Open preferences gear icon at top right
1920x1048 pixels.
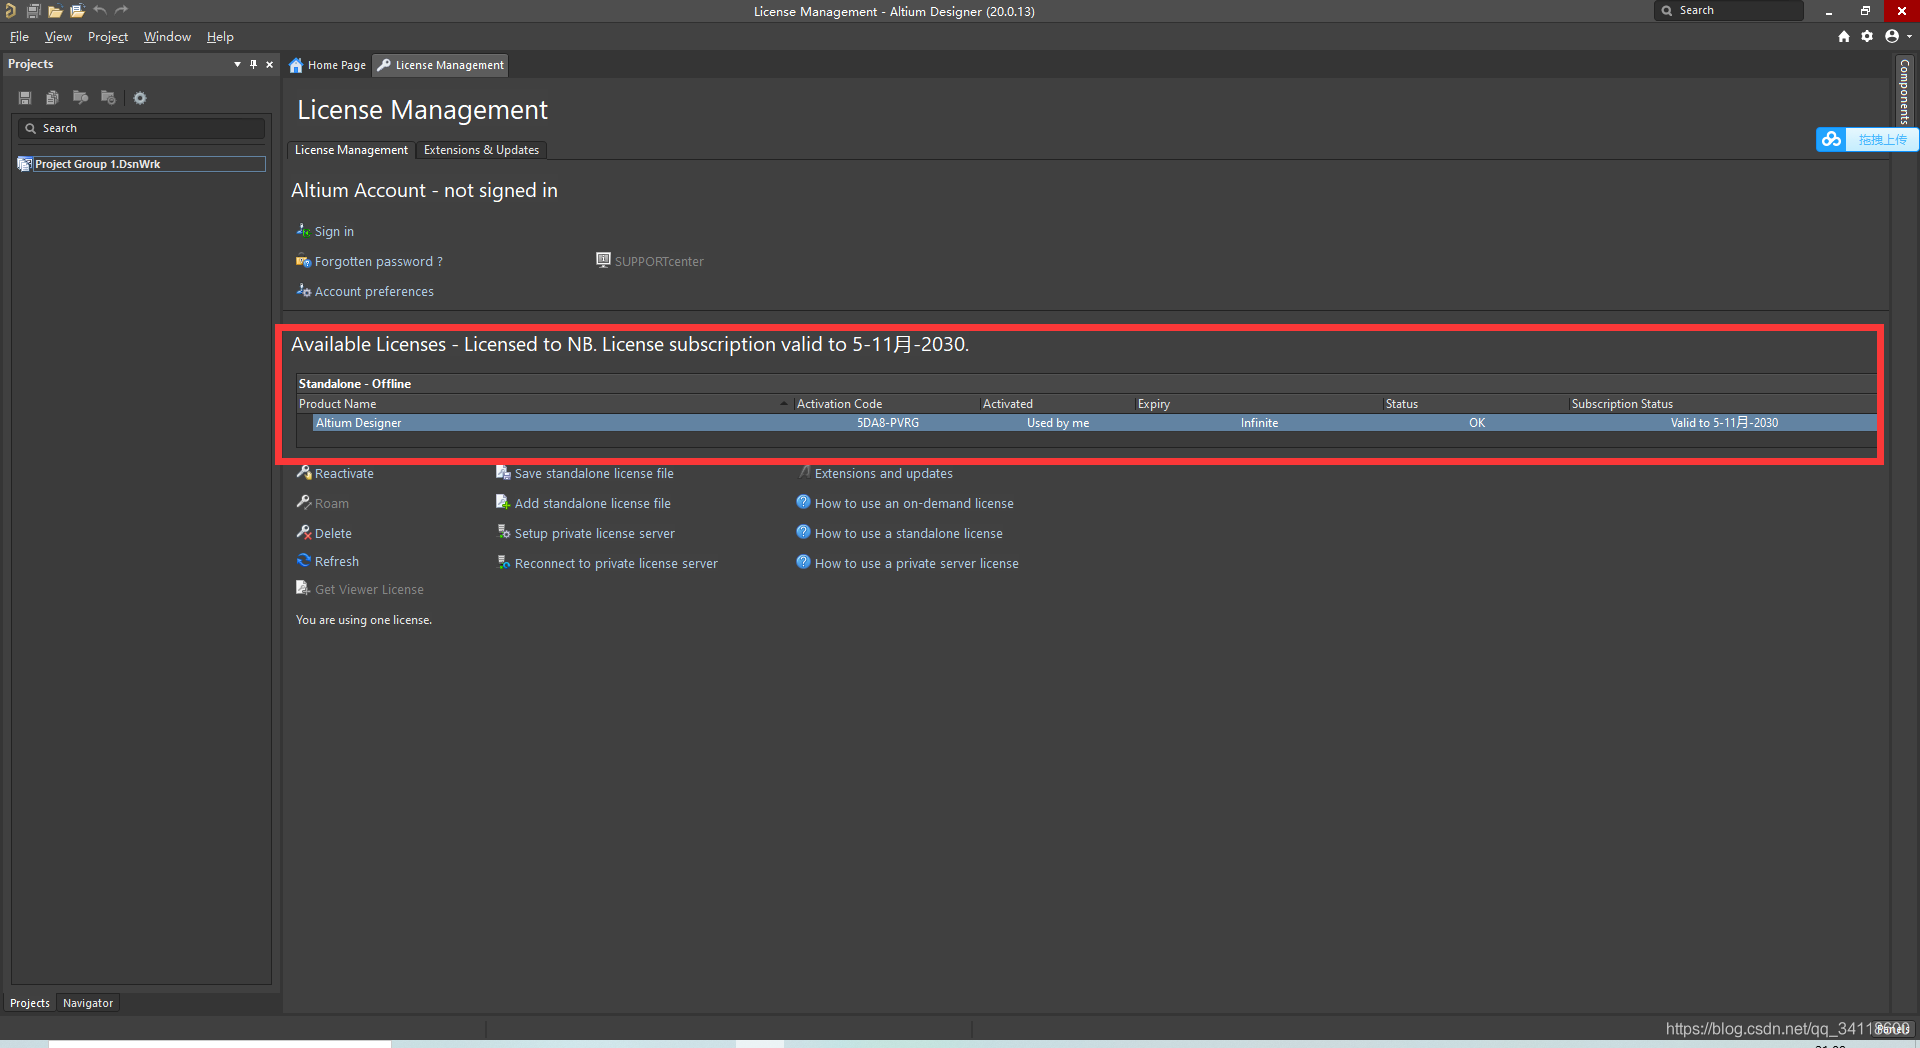[x=1867, y=36]
